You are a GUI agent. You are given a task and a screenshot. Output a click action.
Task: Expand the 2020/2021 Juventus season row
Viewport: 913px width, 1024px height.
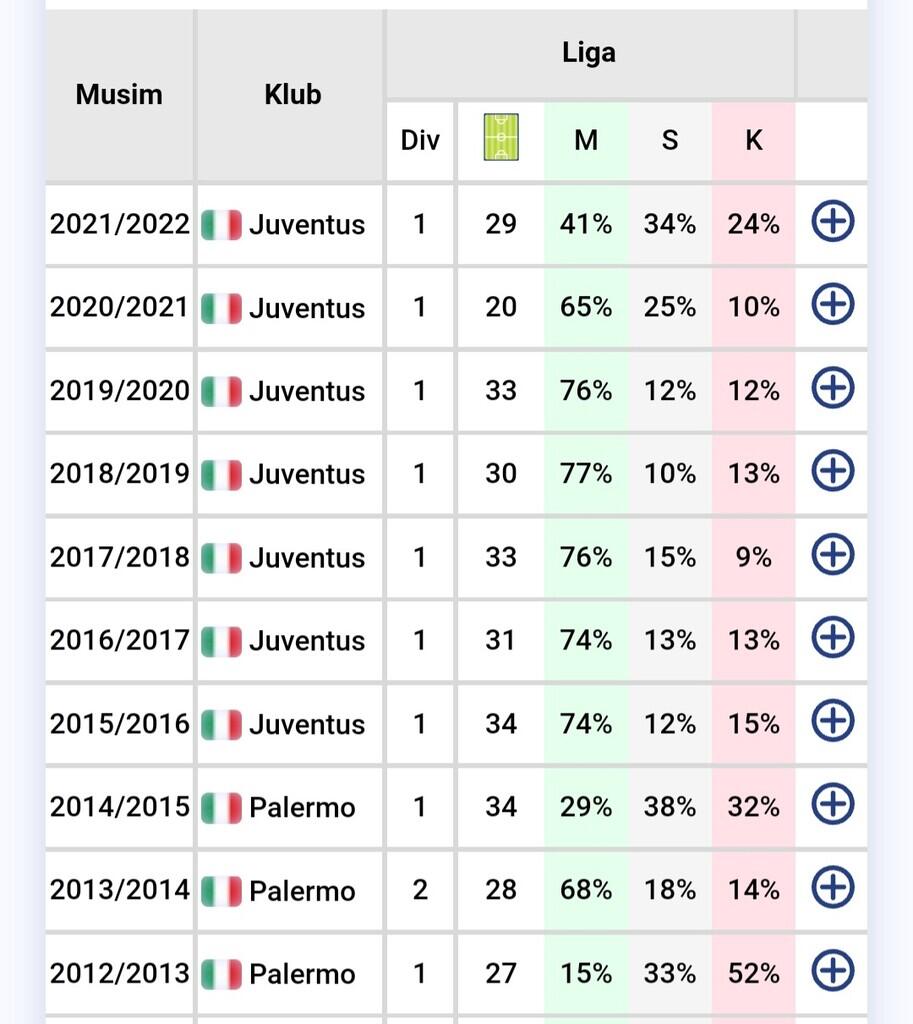[x=832, y=306]
